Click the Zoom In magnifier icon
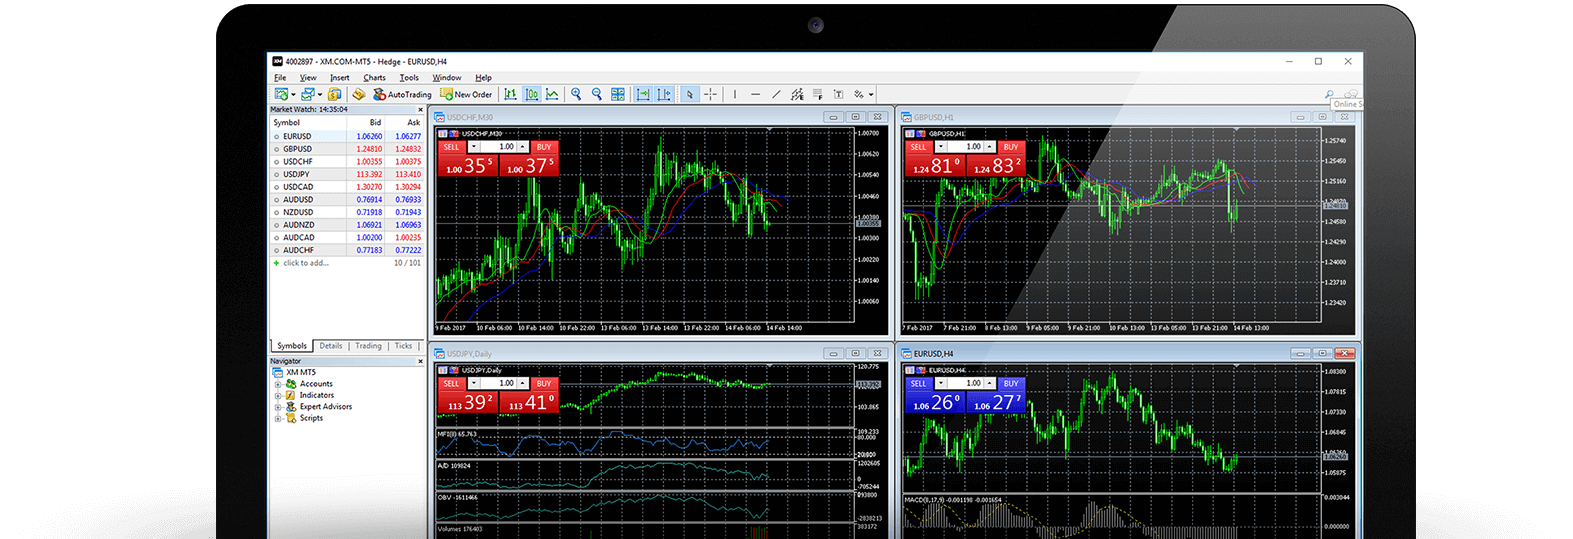The height and width of the screenshot is (539, 1573). tap(576, 94)
